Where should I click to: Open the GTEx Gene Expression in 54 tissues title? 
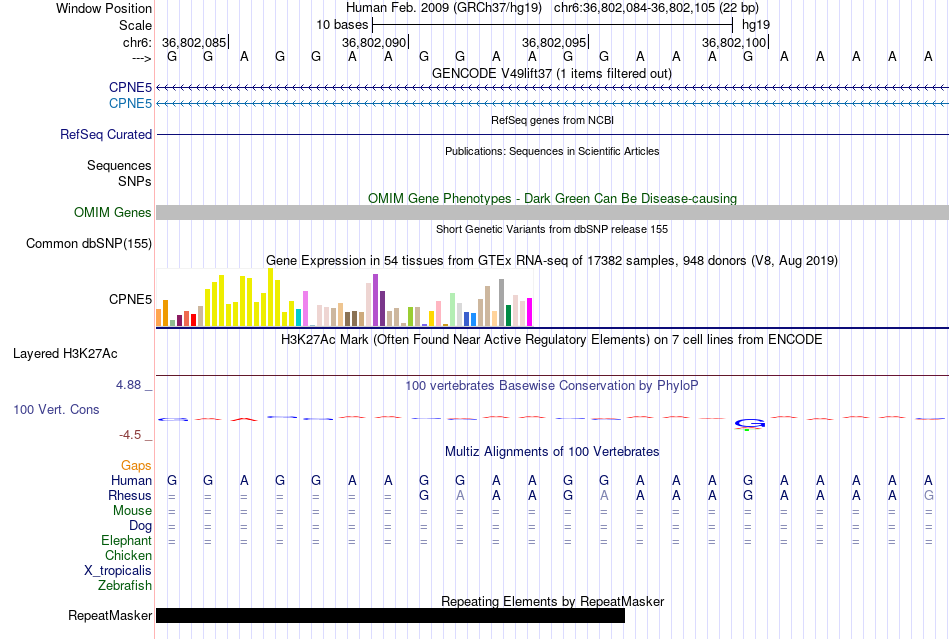552,260
